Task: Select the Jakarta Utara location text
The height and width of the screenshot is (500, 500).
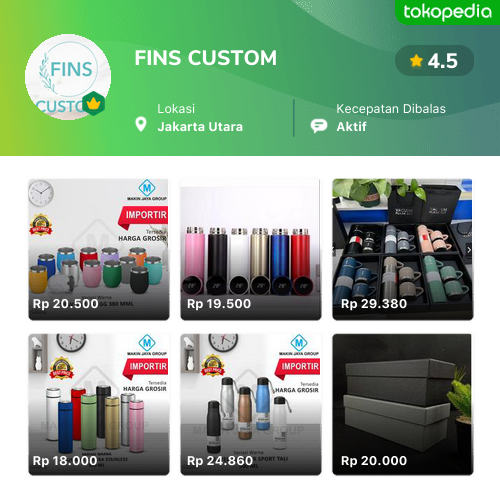Action: pyautogui.click(x=200, y=127)
